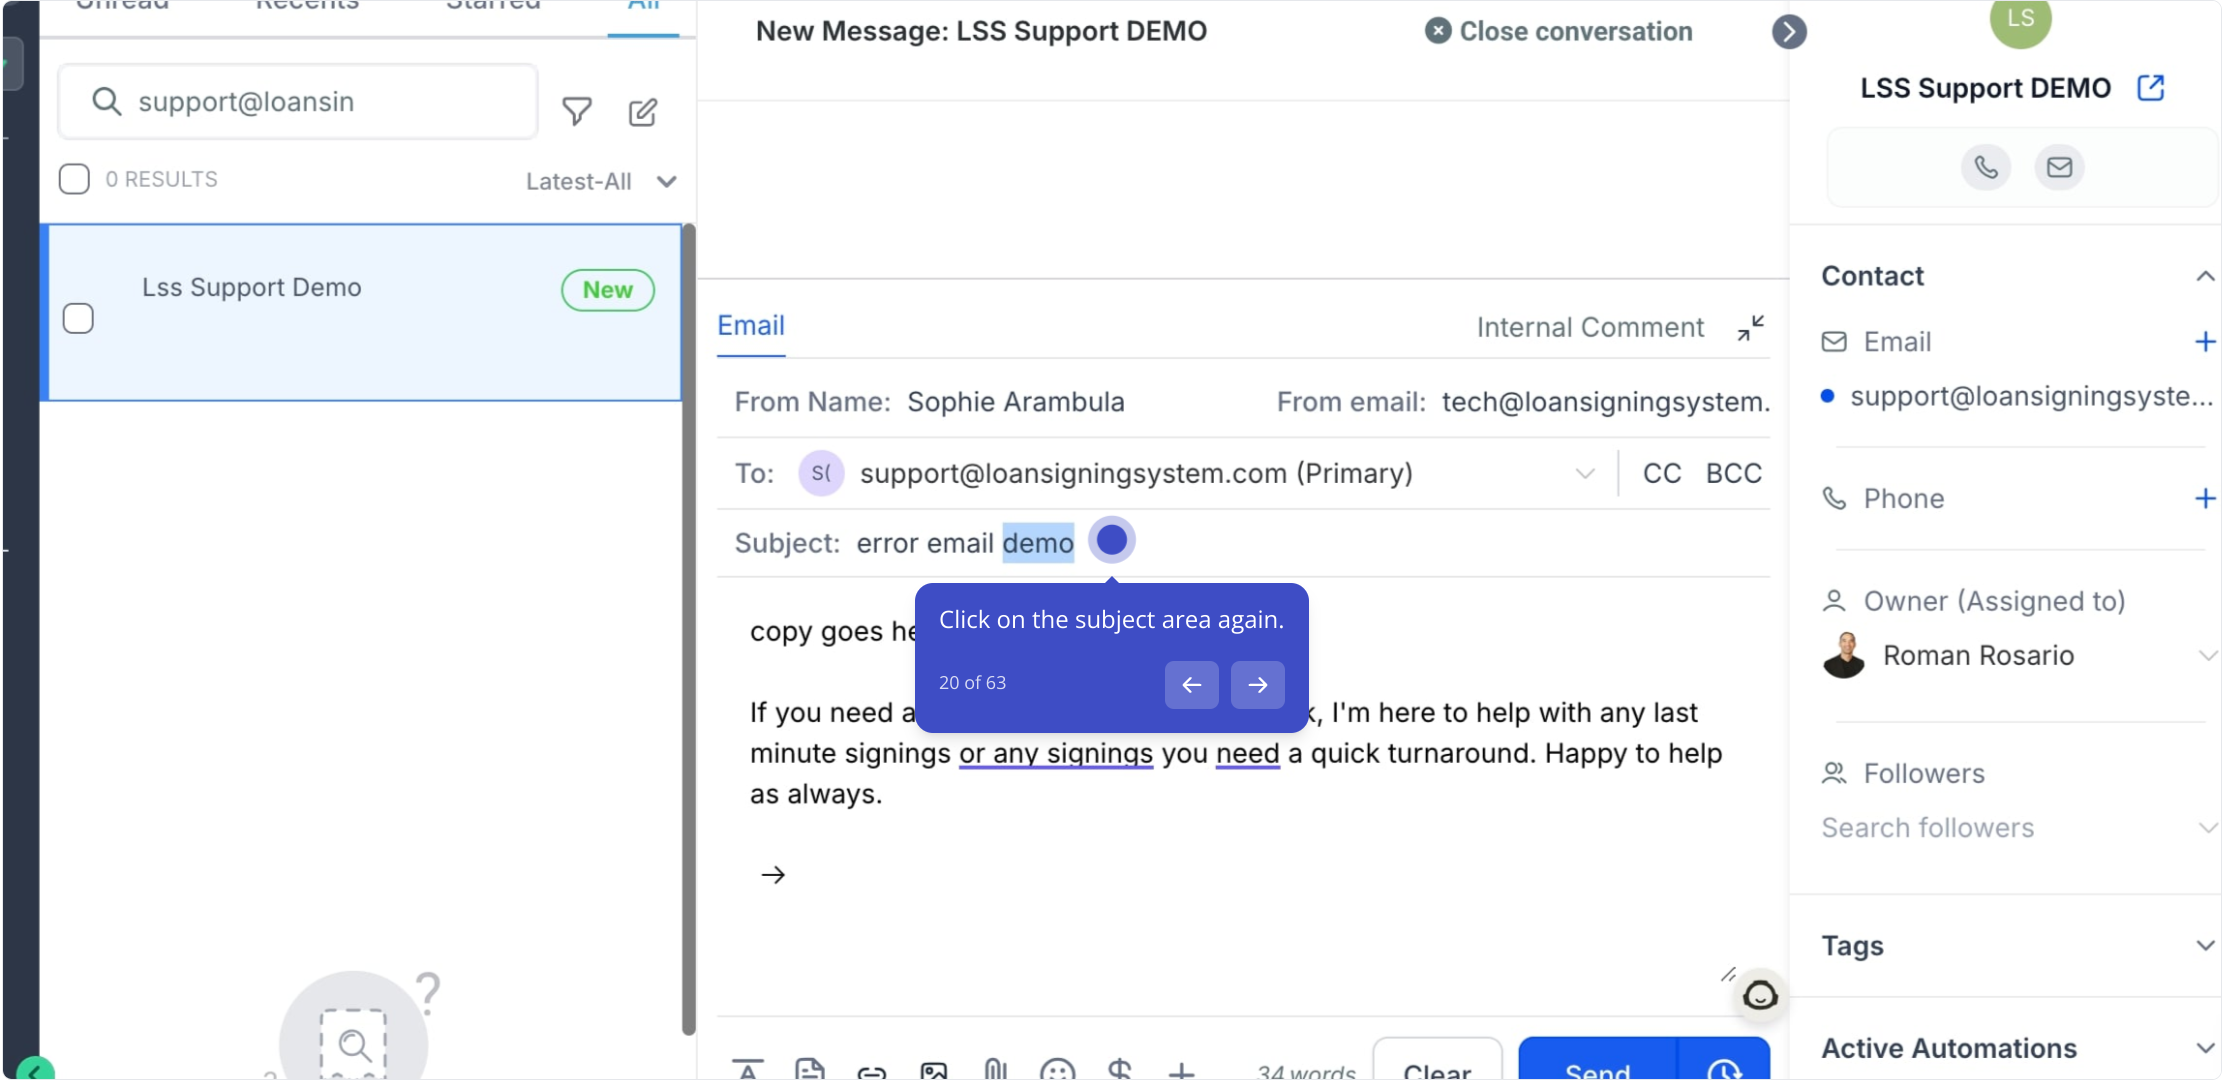Open the Latest-All sort dropdown

[x=602, y=181]
